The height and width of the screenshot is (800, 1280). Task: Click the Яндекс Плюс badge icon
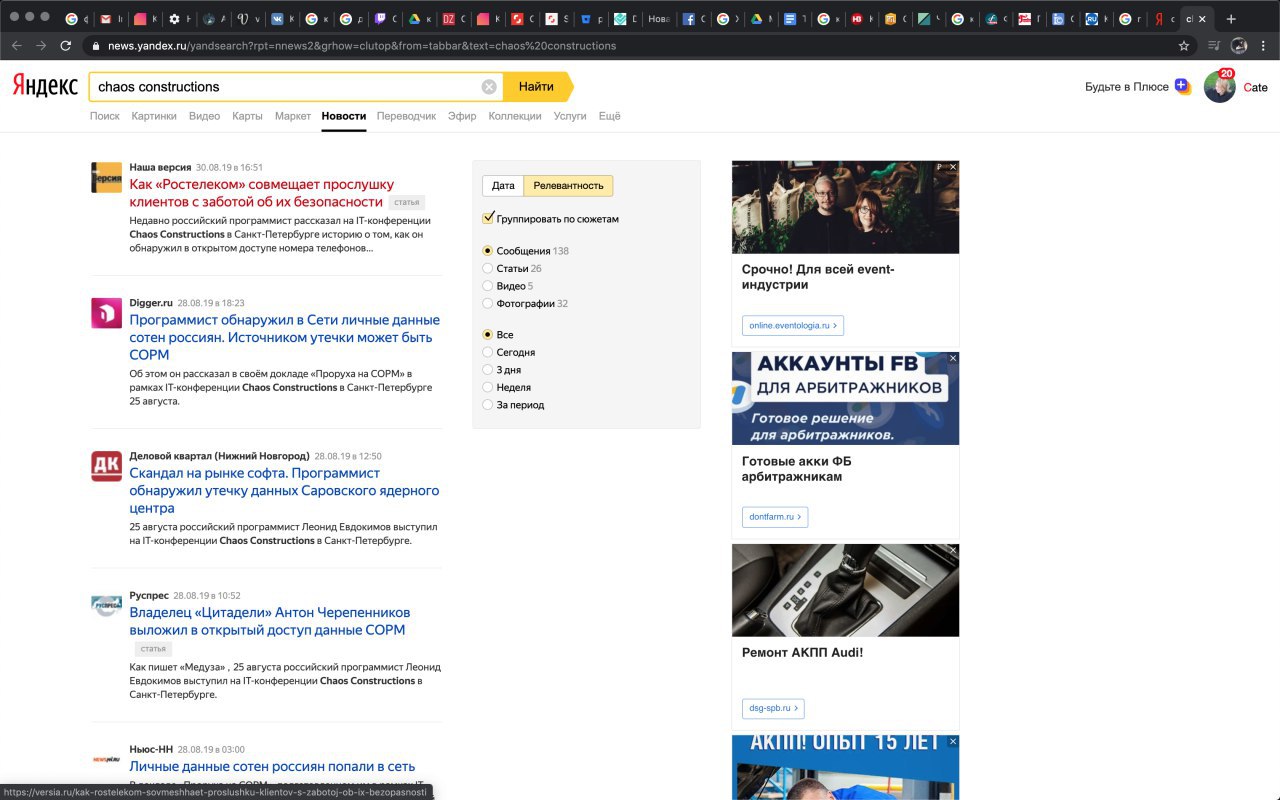click(1183, 87)
